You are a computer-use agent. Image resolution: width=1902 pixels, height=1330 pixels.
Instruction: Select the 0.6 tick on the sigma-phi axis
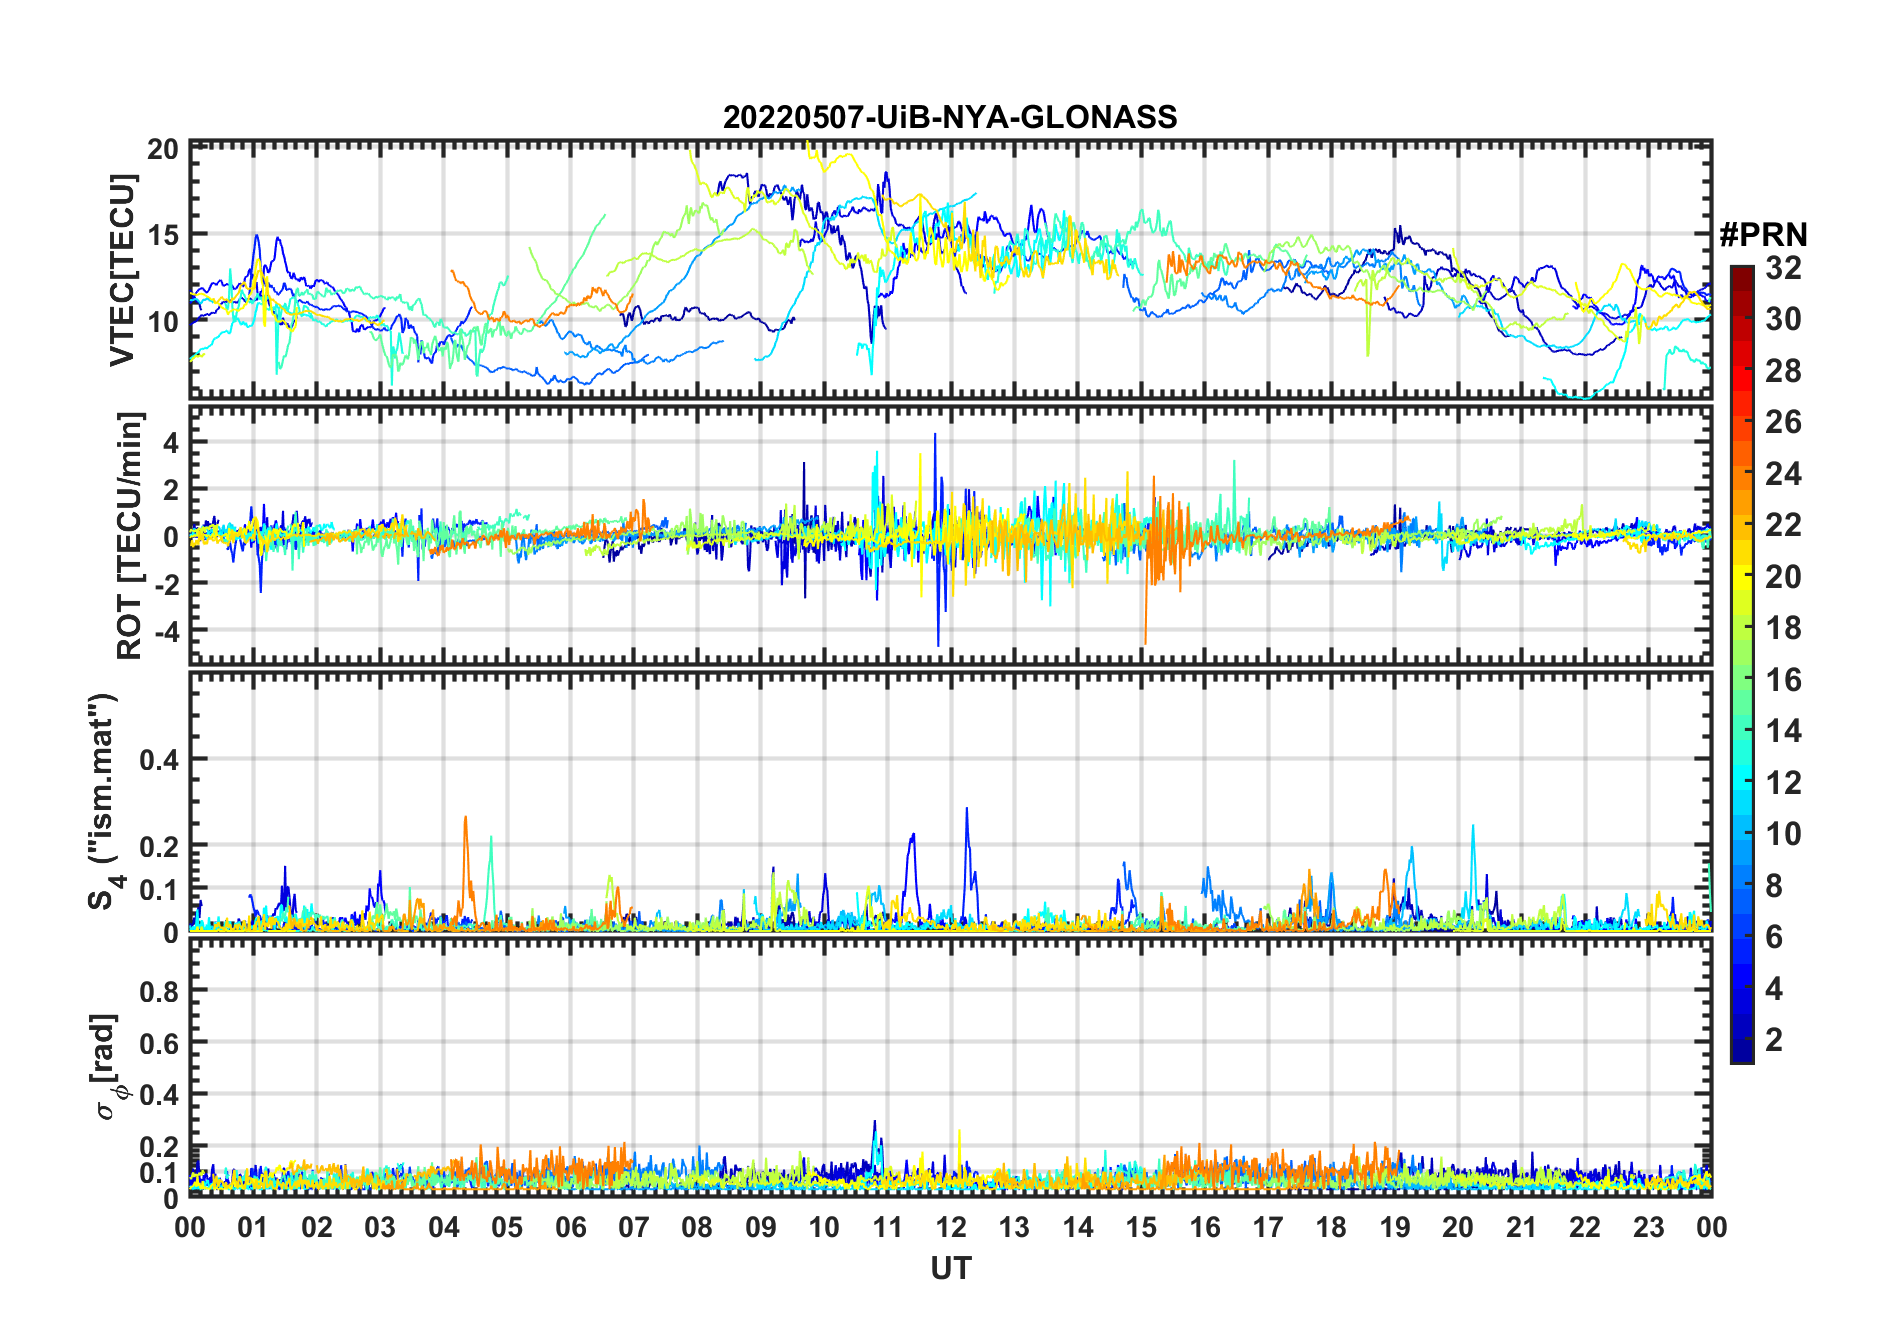[x=158, y=1043]
